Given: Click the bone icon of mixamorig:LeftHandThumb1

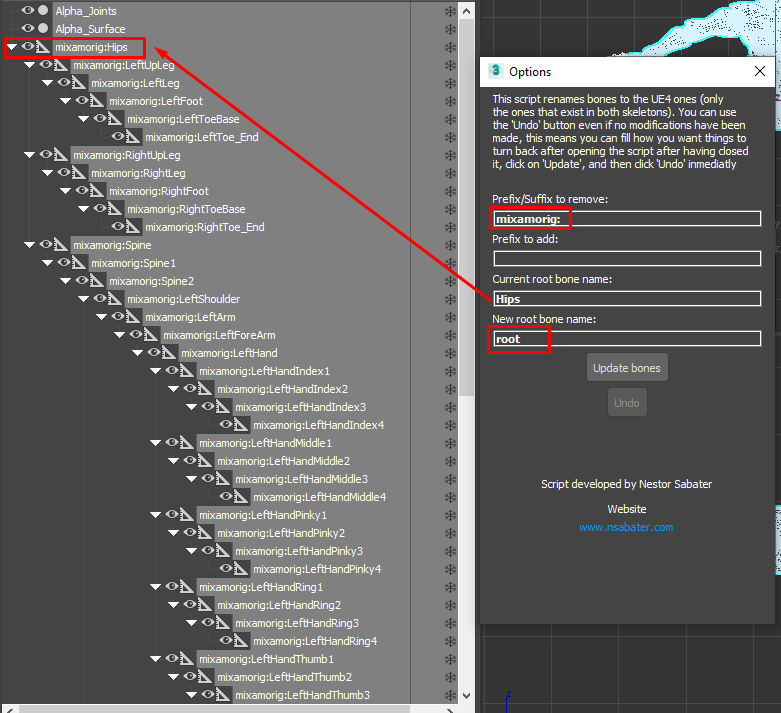Looking at the screenshot, I should pyautogui.click(x=187, y=659).
